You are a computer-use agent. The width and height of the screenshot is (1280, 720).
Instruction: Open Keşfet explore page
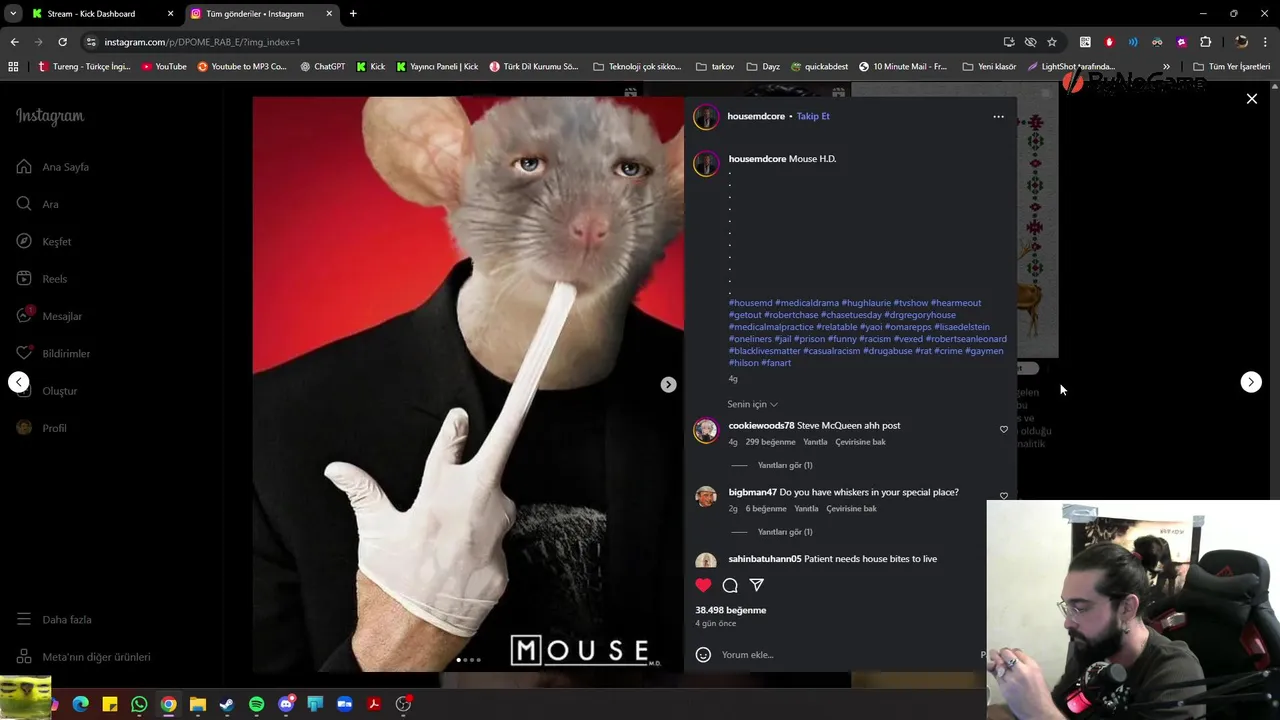(x=44, y=241)
